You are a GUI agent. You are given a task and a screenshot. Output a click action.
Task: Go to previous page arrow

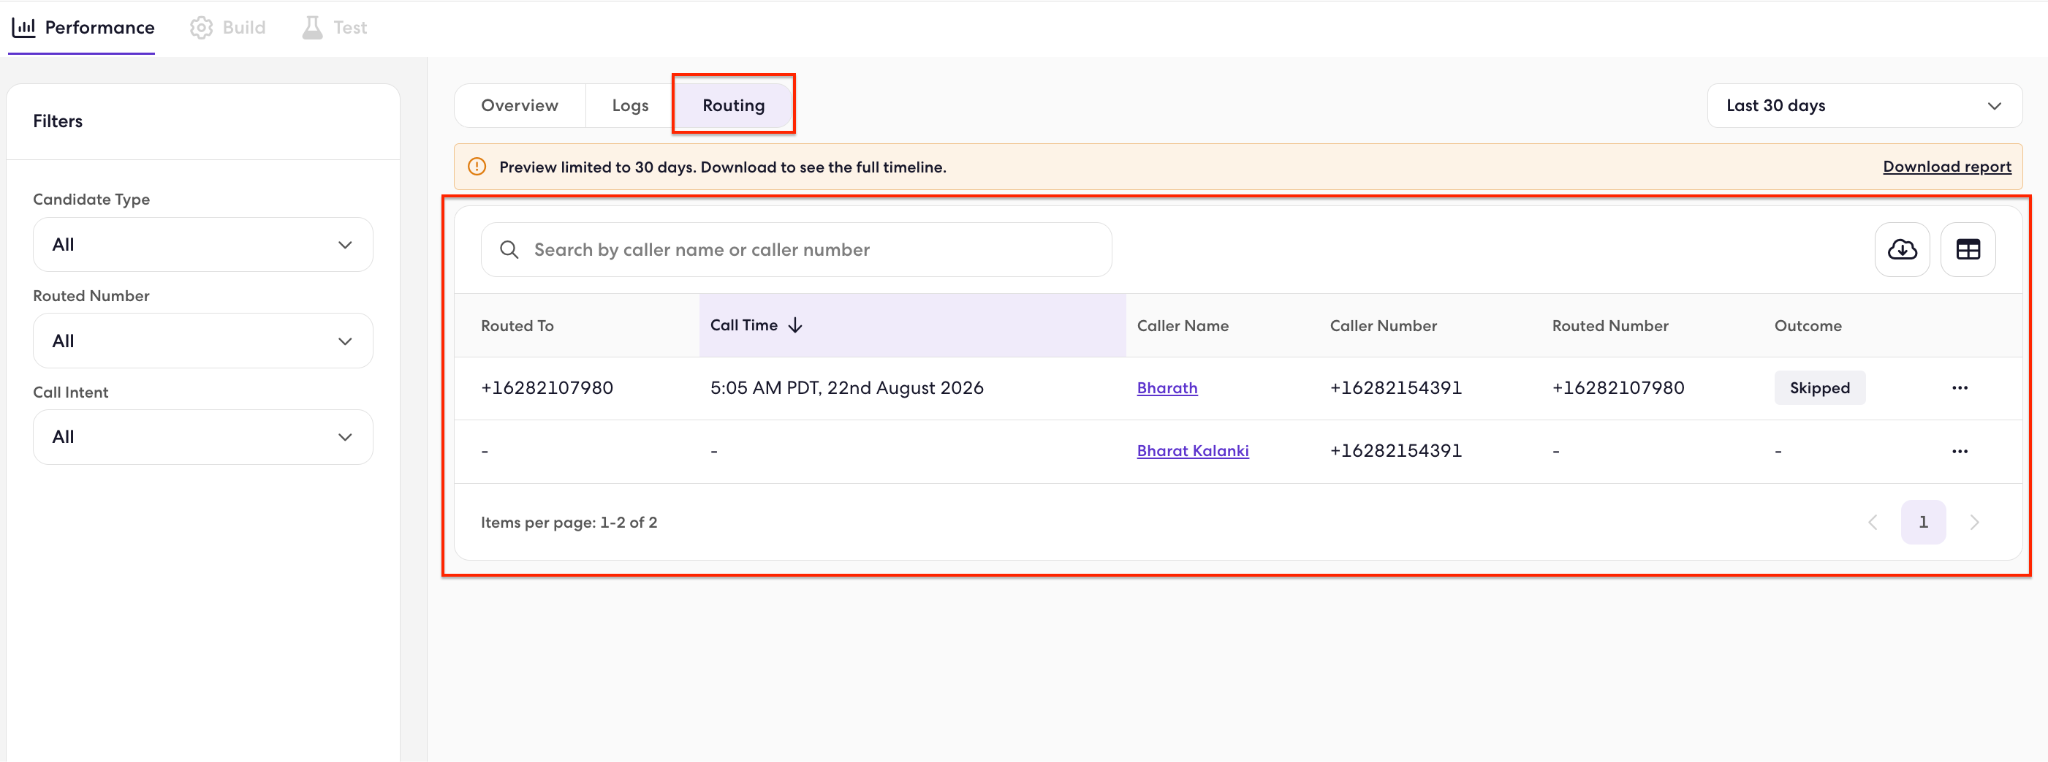click(1873, 522)
